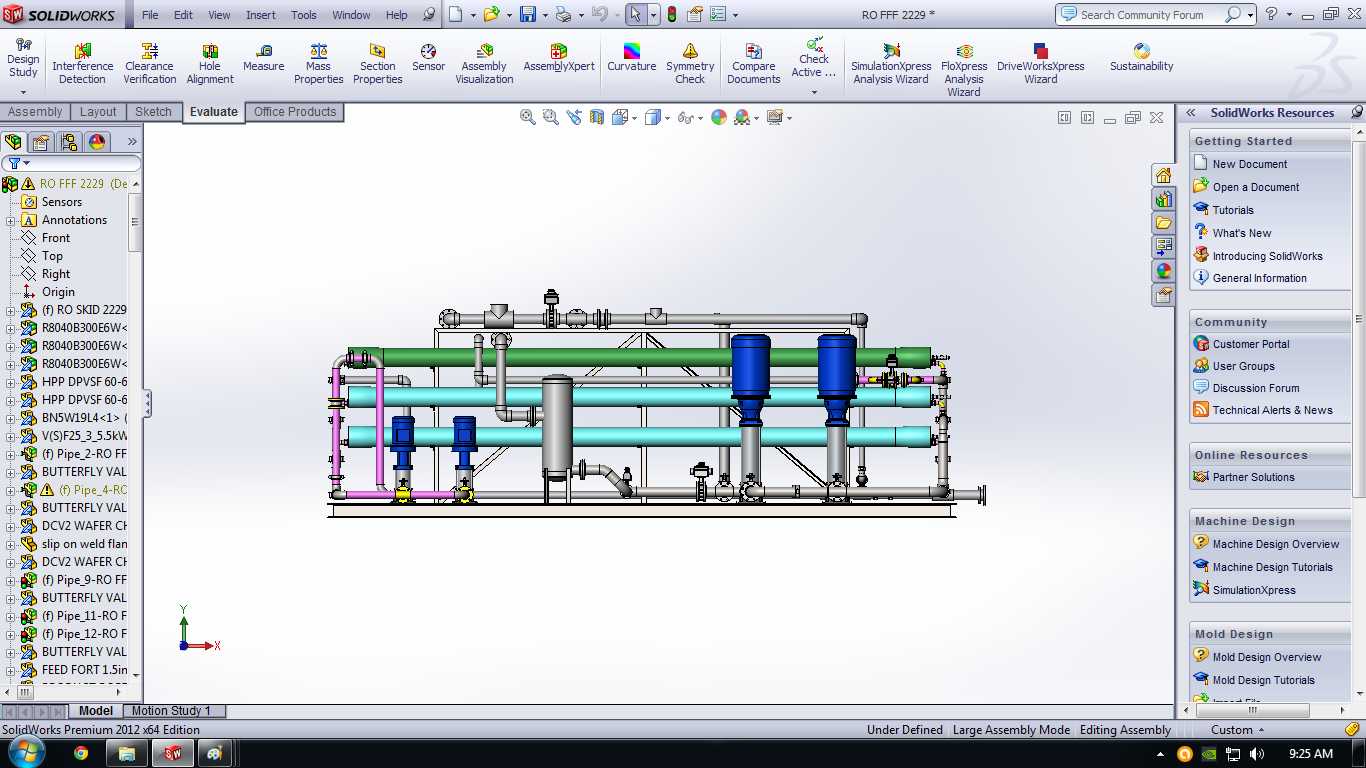Switch to the Assembly tab
This screenshot has height=768, width=1366.
(x=35, y=112)
